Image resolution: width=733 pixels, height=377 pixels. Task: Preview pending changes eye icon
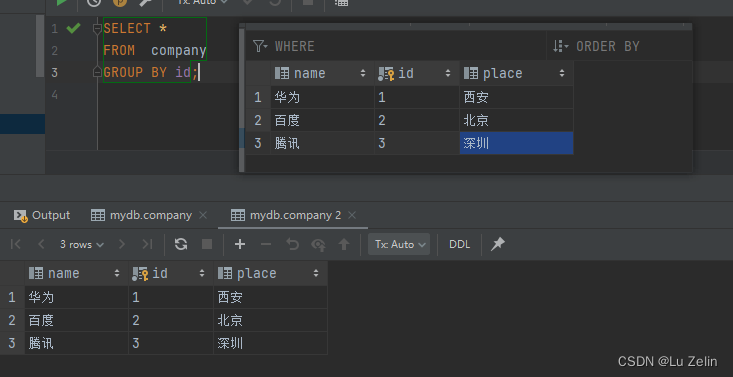click(x=318, y=244)
